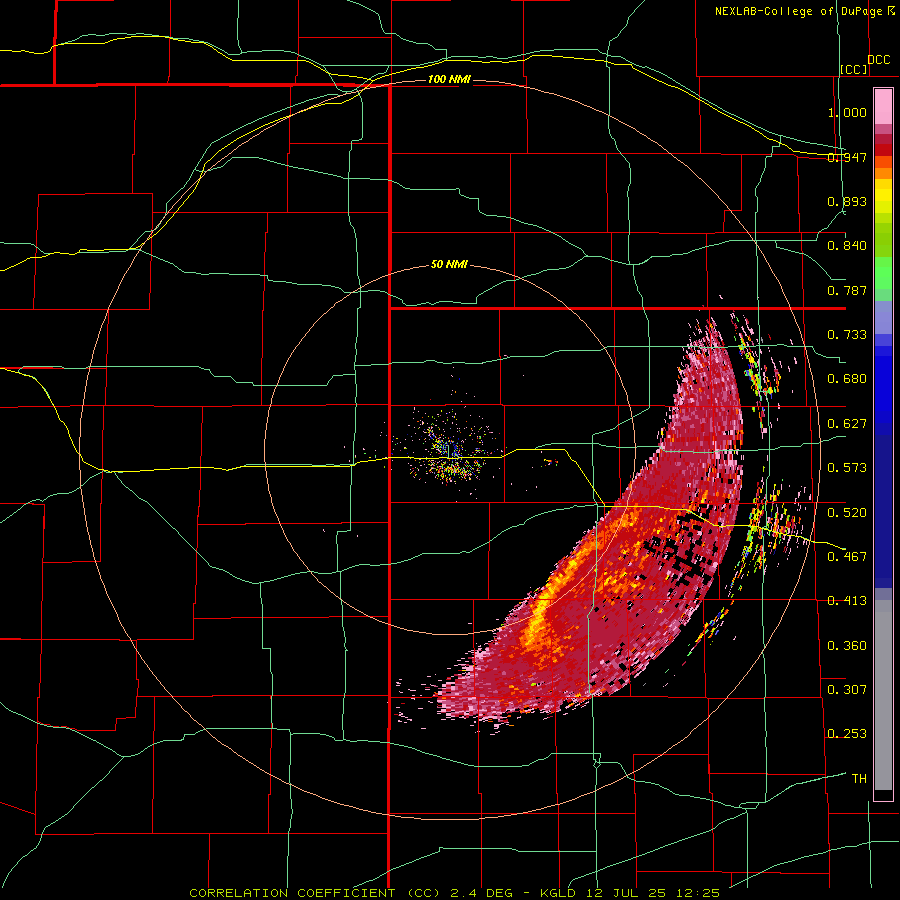Click the gray lower segment of color bar
The image size is (900, 900).
tap(883, 695)
